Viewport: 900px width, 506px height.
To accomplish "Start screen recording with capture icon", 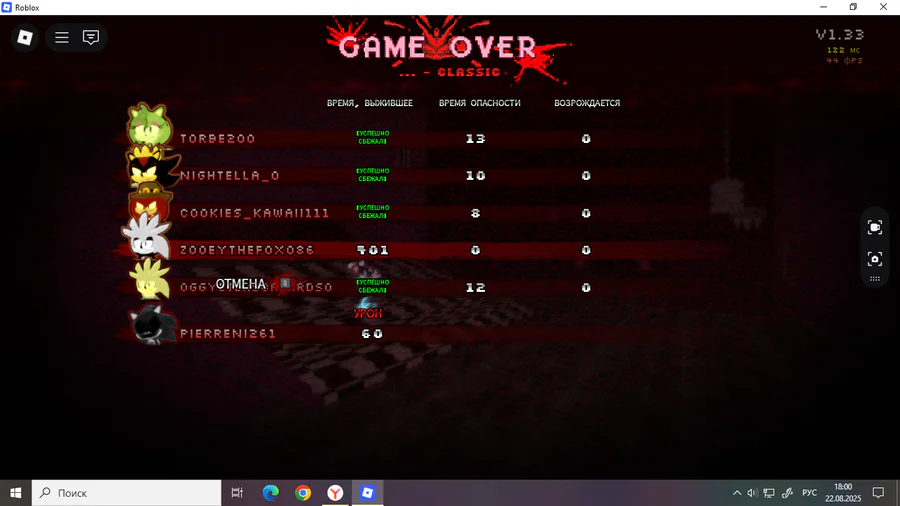I will [x=874, y=228].
